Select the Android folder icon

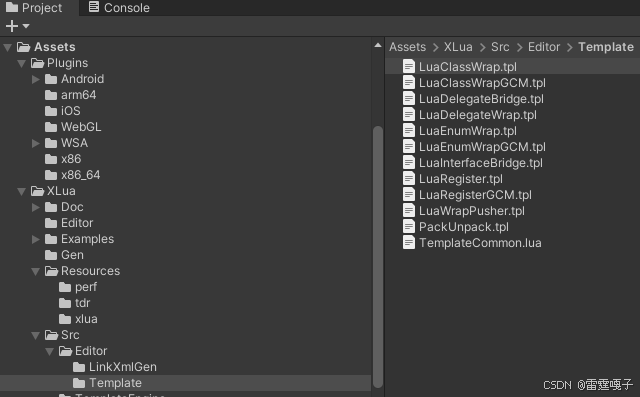(x=51, y=79)
